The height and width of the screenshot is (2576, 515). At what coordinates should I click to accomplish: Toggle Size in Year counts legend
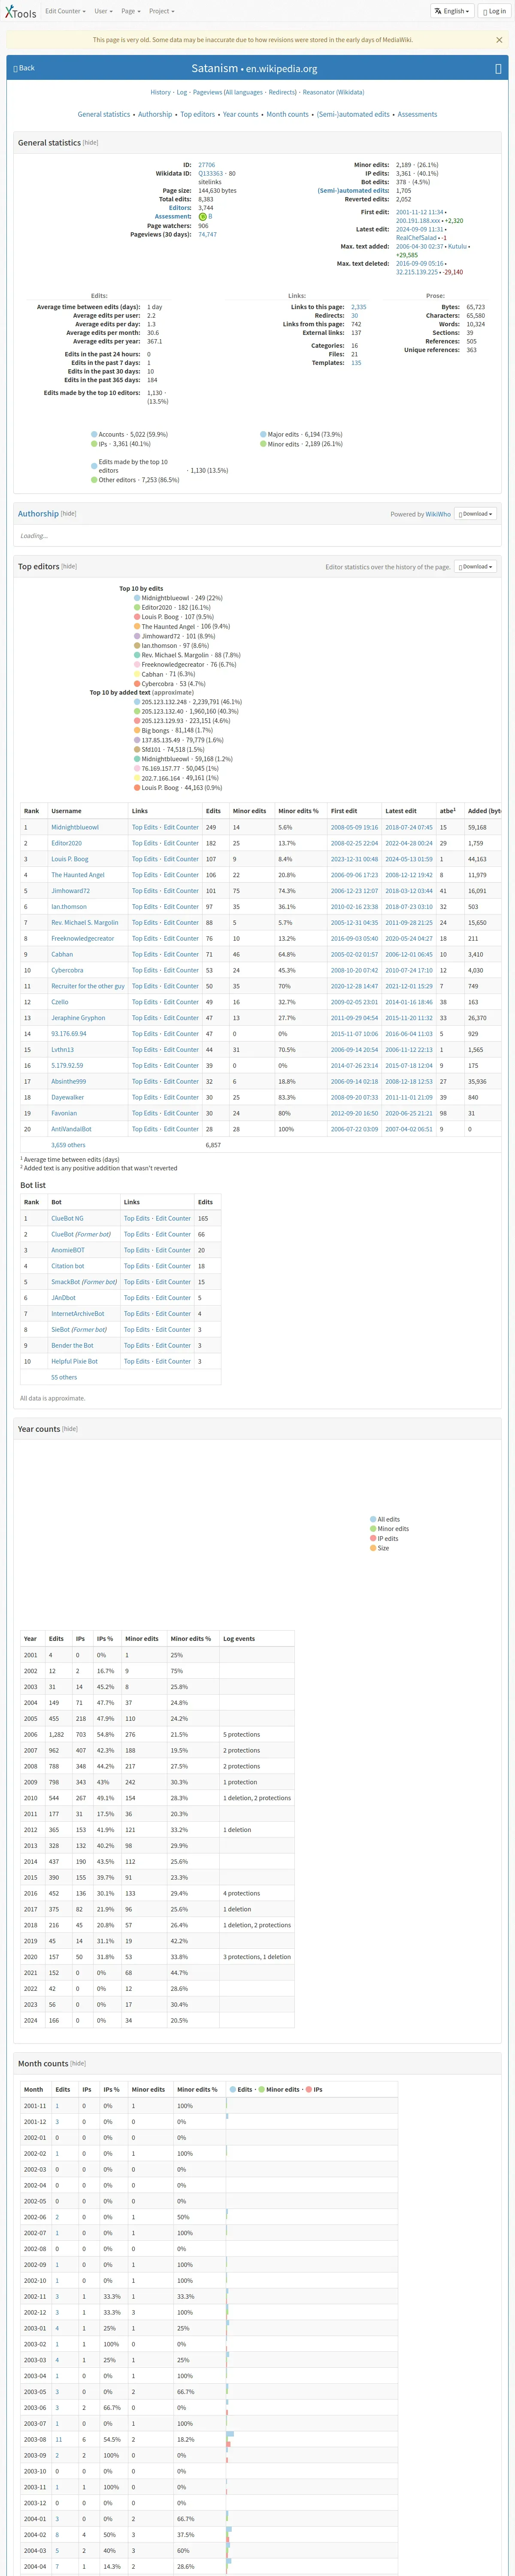(380, 1548)
